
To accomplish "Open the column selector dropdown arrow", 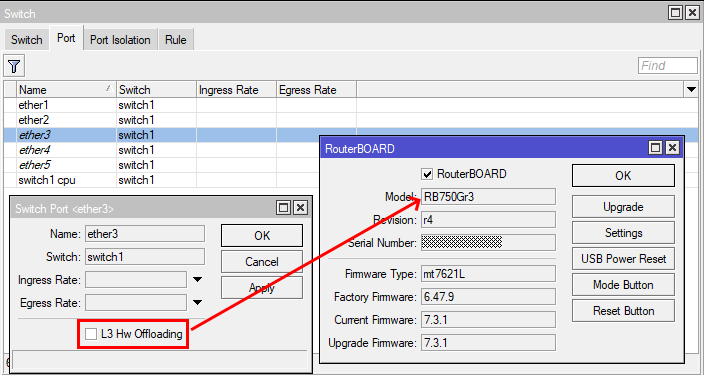I will pyautogui.click(x=691, y=90).
